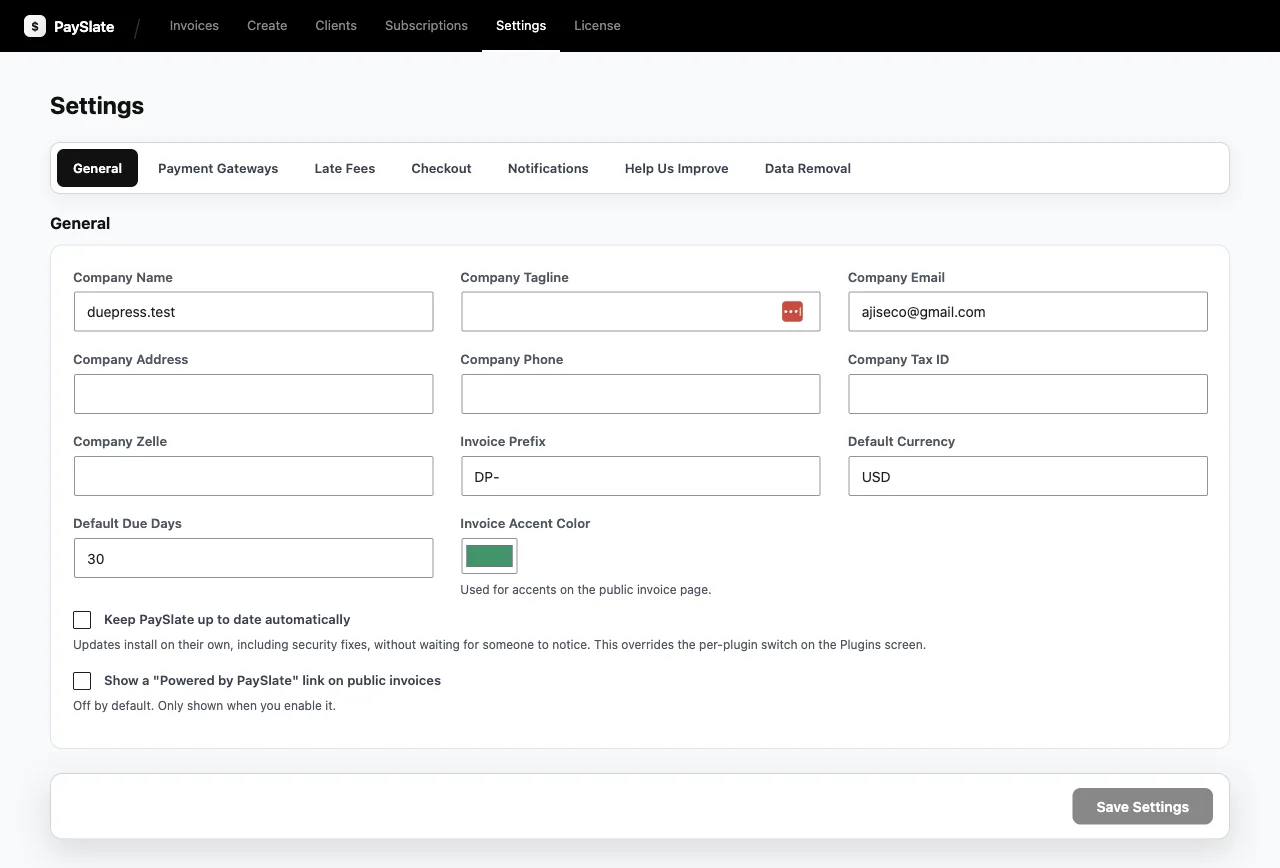Image resolution: width=1280 pixels, height=868 pixels.
Task: Click the Company Address input
Action: (x=253, y=394)
